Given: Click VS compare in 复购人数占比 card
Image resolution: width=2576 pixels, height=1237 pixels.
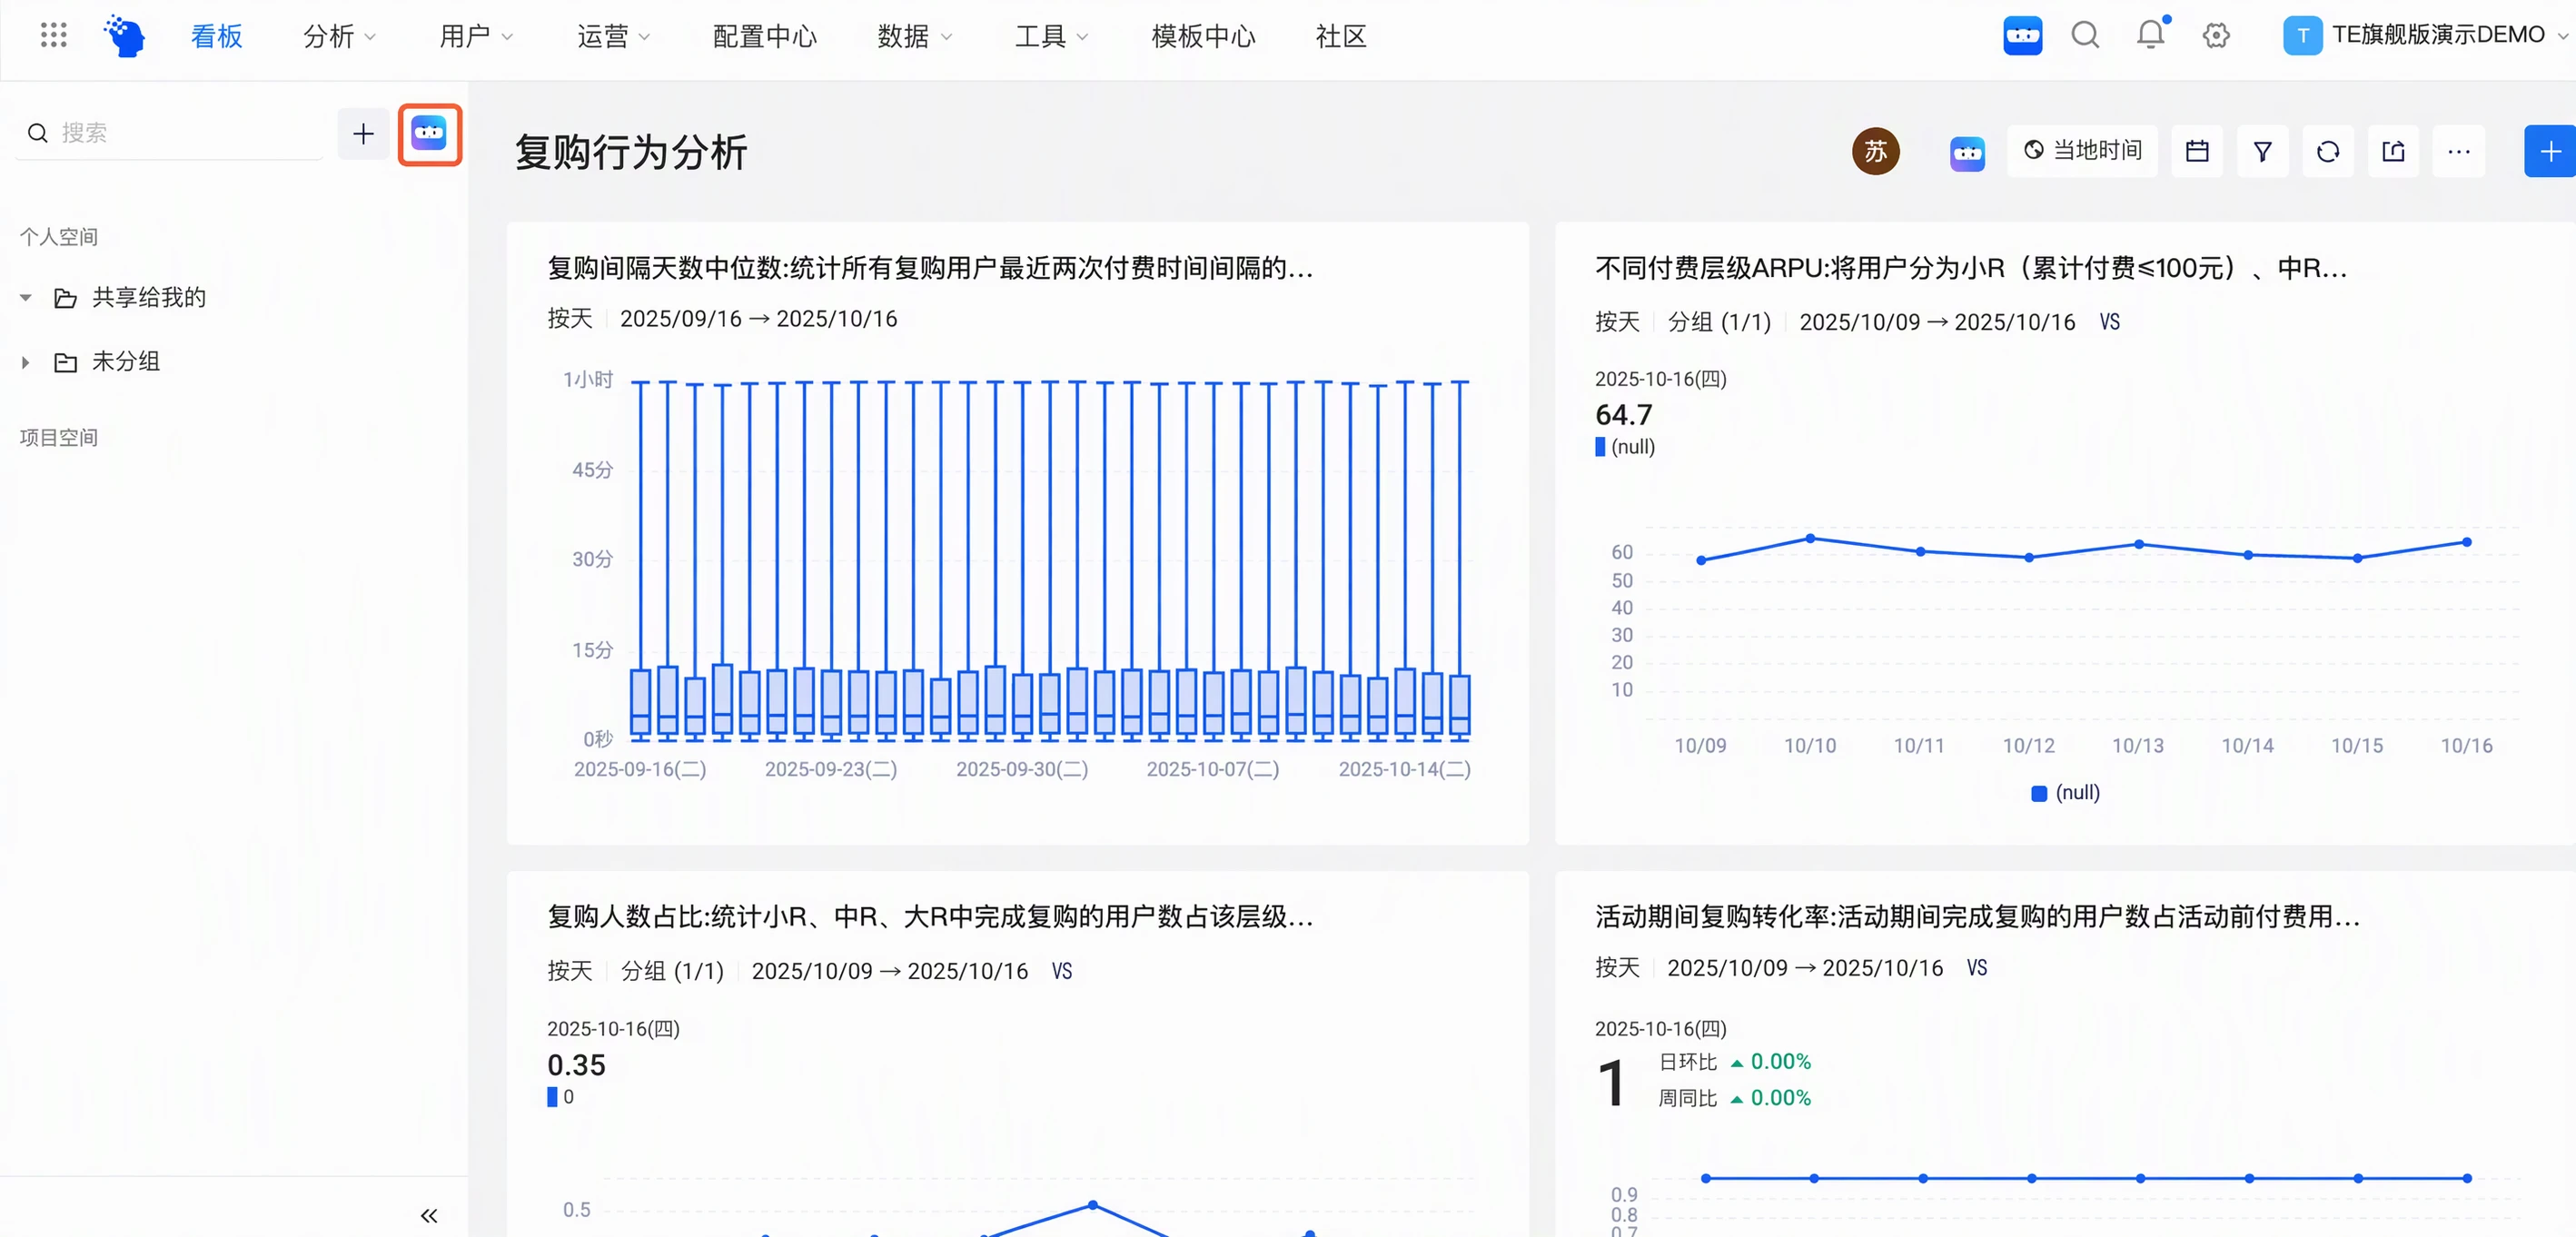Looking at the screenshot, I should (x=1061, y=971).
